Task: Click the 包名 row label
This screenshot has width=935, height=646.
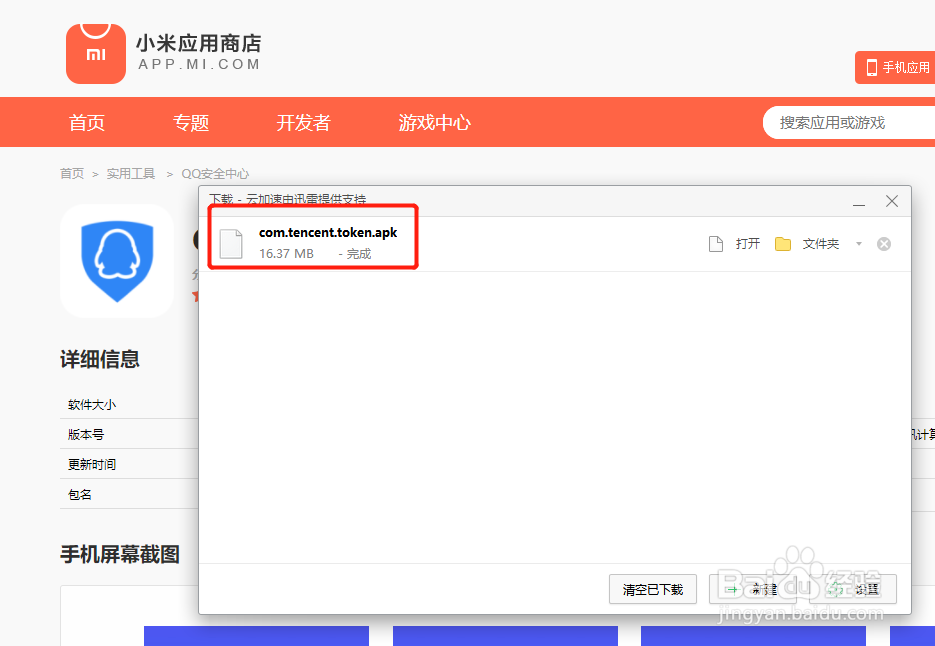Action: [80, 494]
